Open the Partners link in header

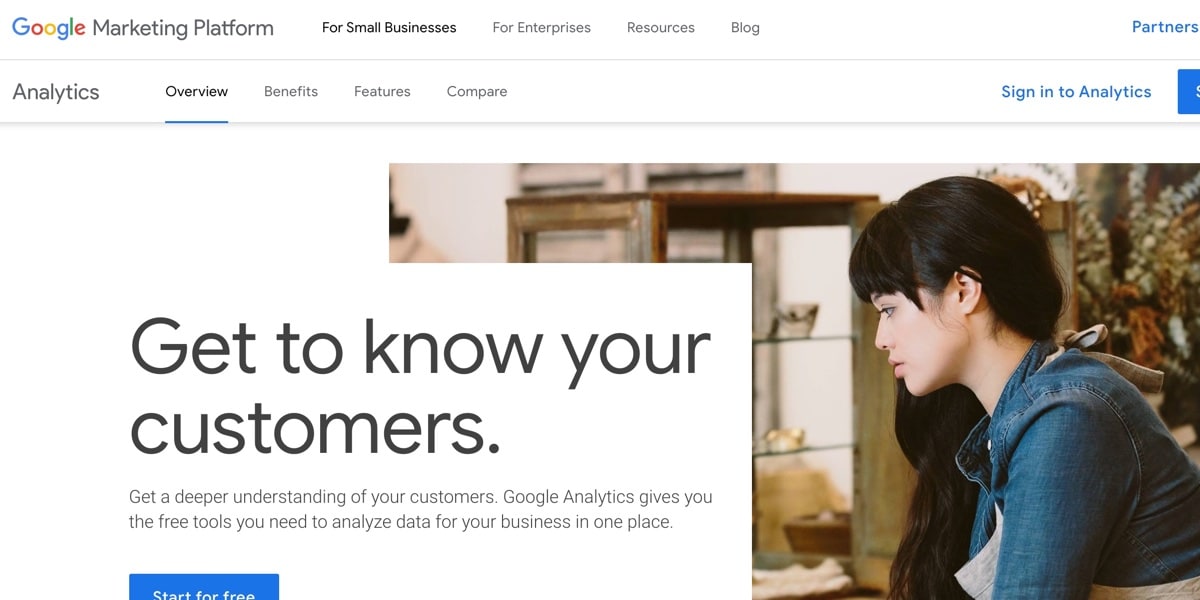pos(1164,27)
